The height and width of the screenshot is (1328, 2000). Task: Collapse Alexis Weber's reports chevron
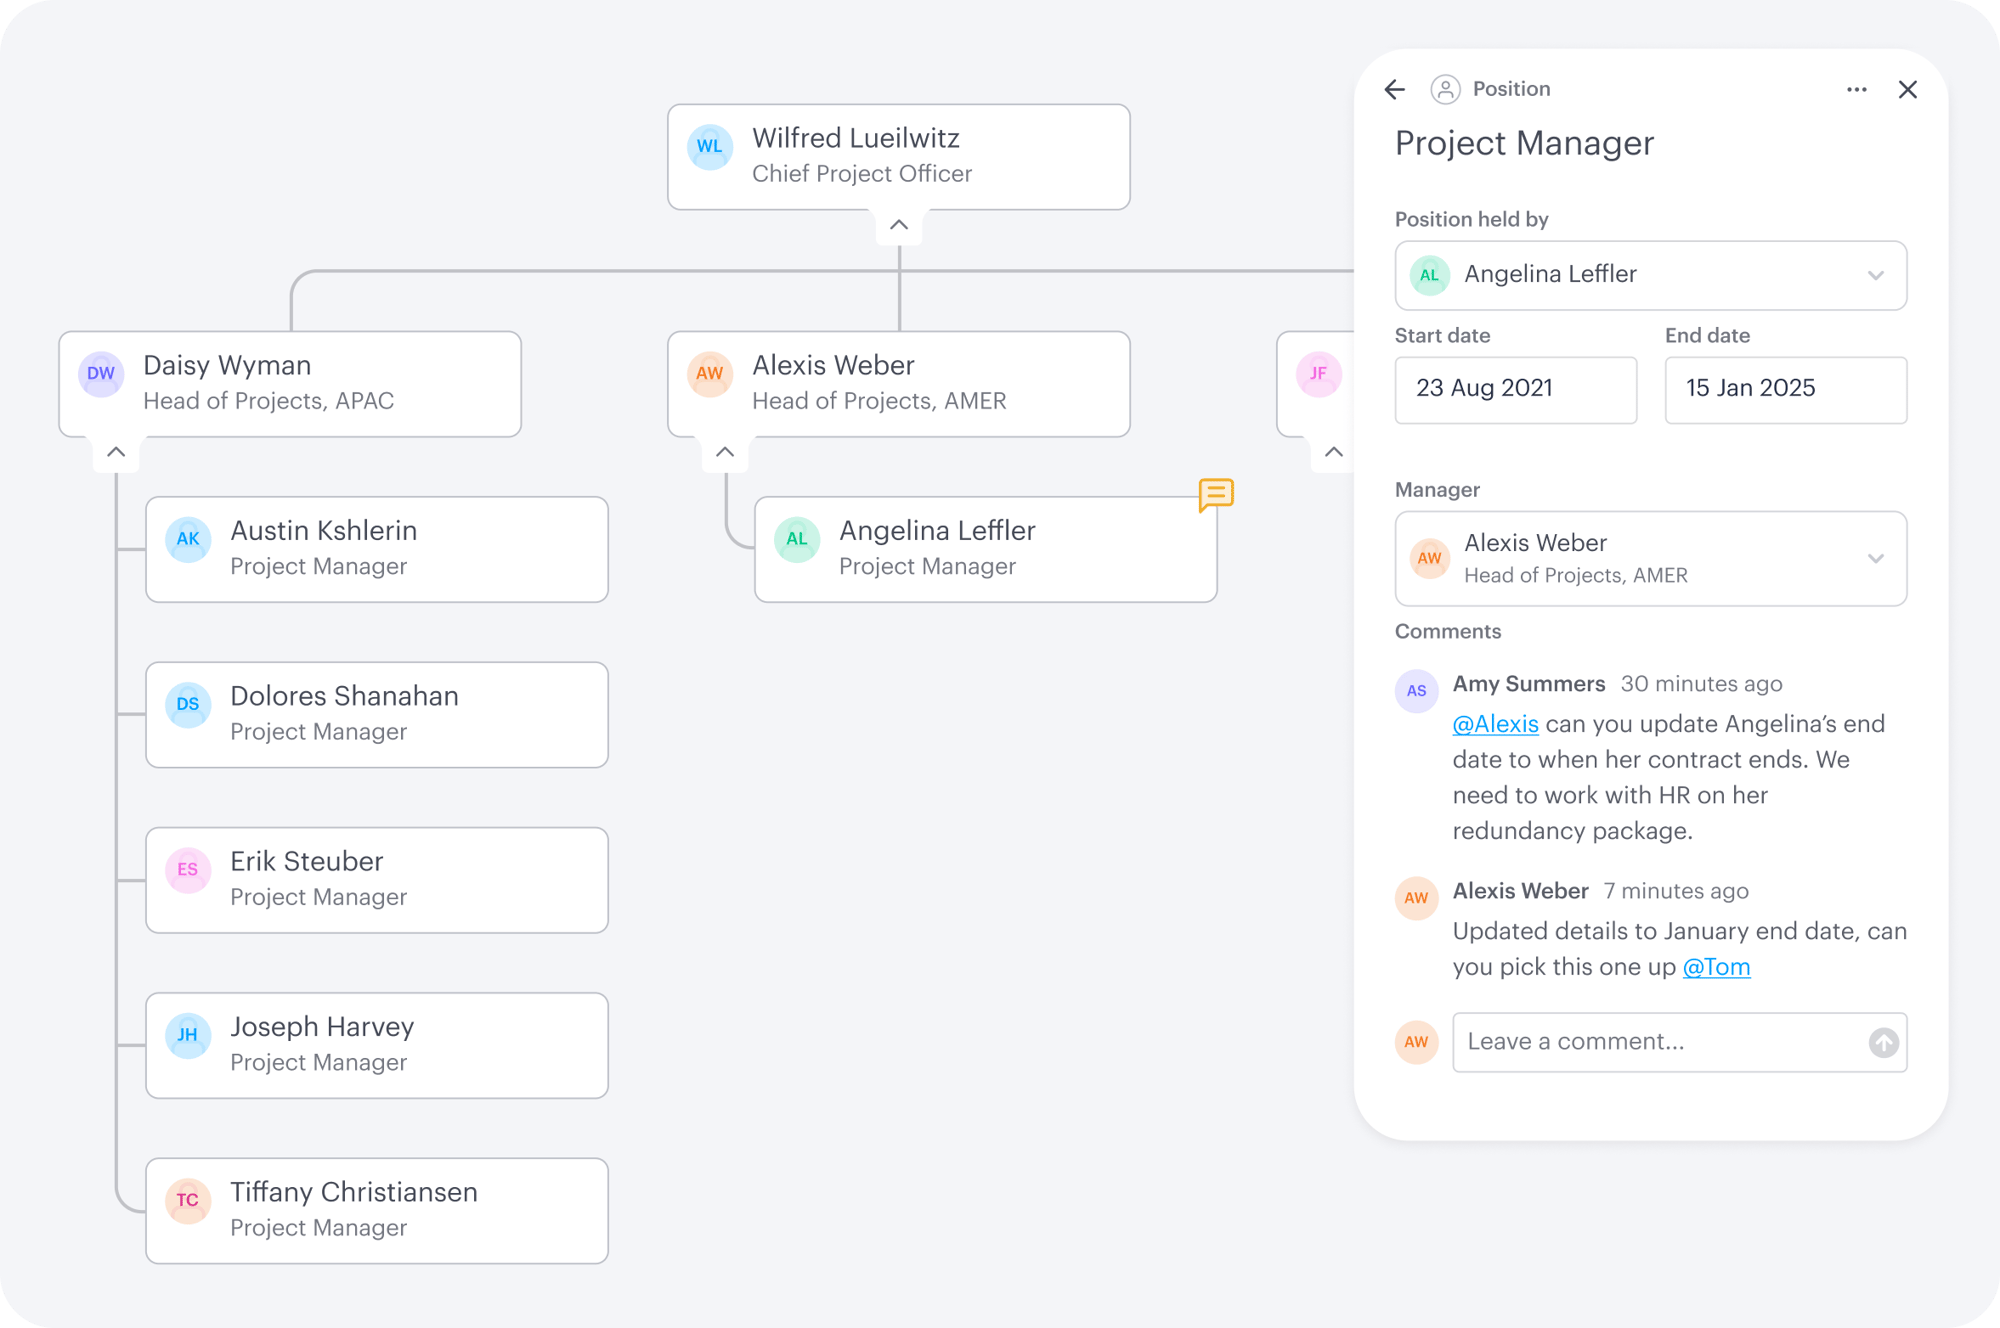point(725,452)
